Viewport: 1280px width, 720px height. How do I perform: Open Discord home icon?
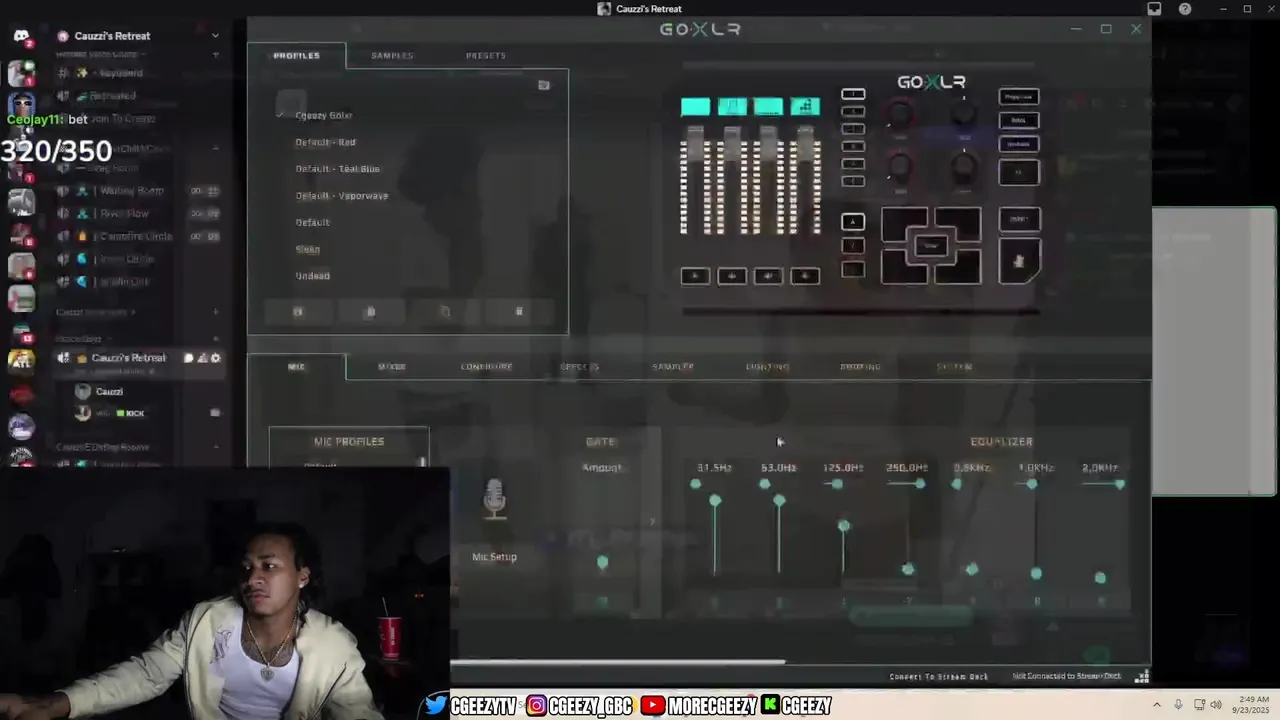21,37
